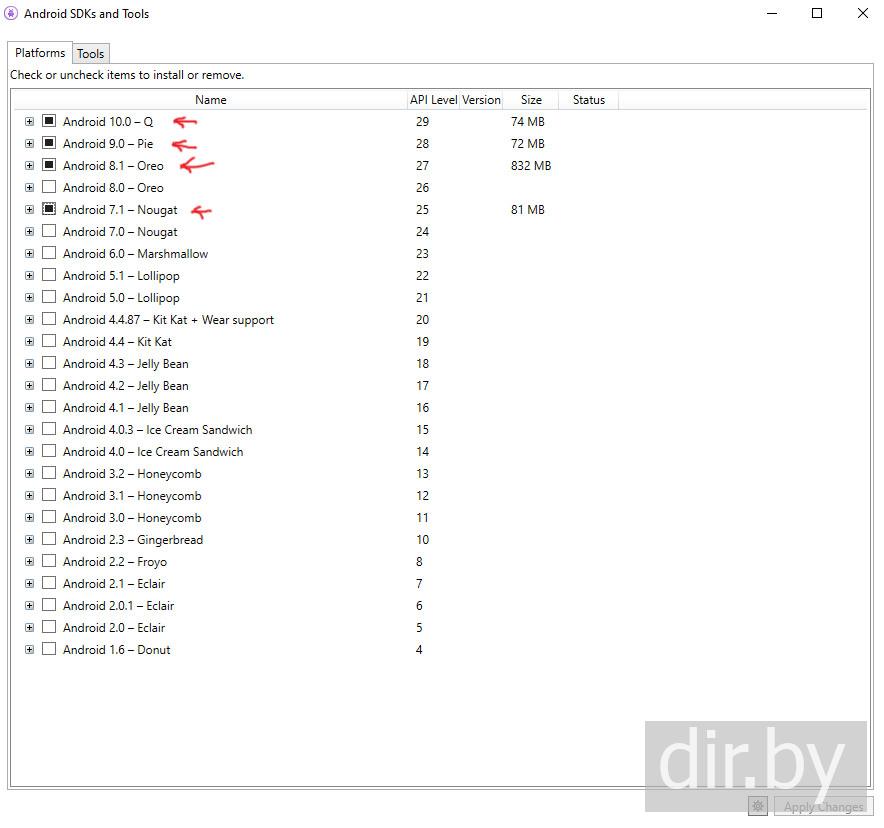Tick the Android 4.3 – Jelly Bean checkbox

coord(49,362)
